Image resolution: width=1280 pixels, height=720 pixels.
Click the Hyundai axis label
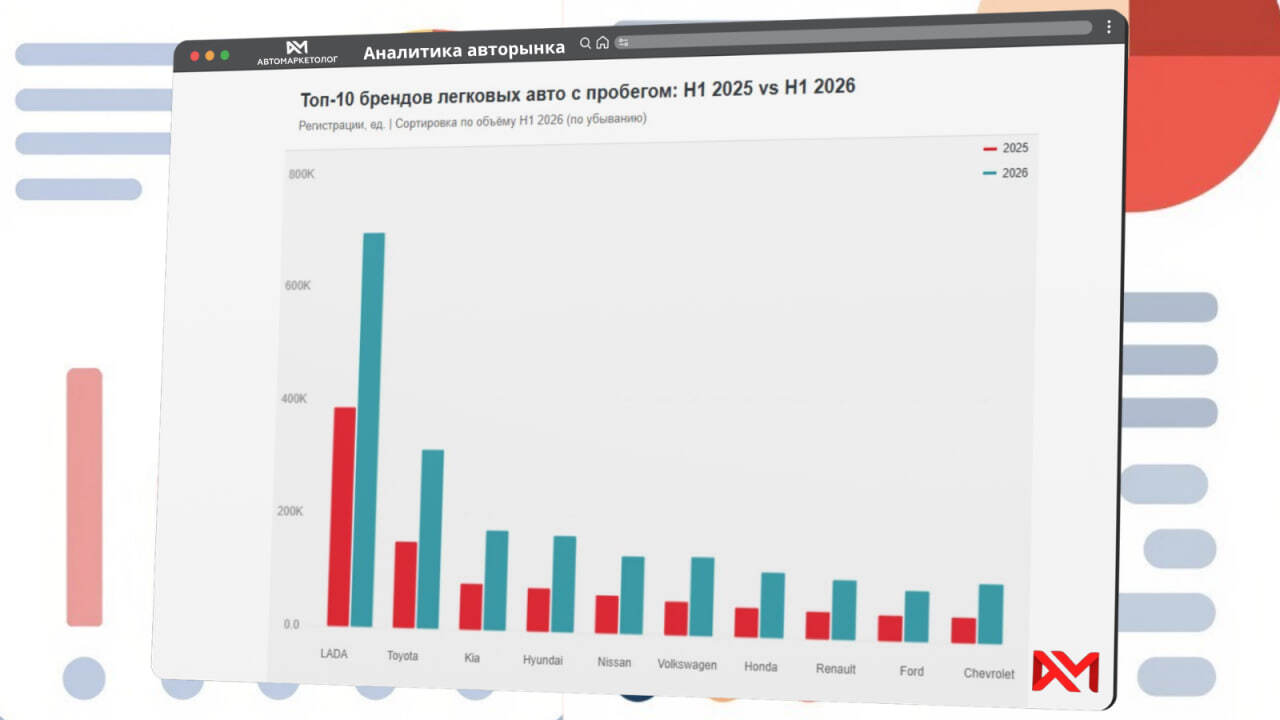point(542,660)
